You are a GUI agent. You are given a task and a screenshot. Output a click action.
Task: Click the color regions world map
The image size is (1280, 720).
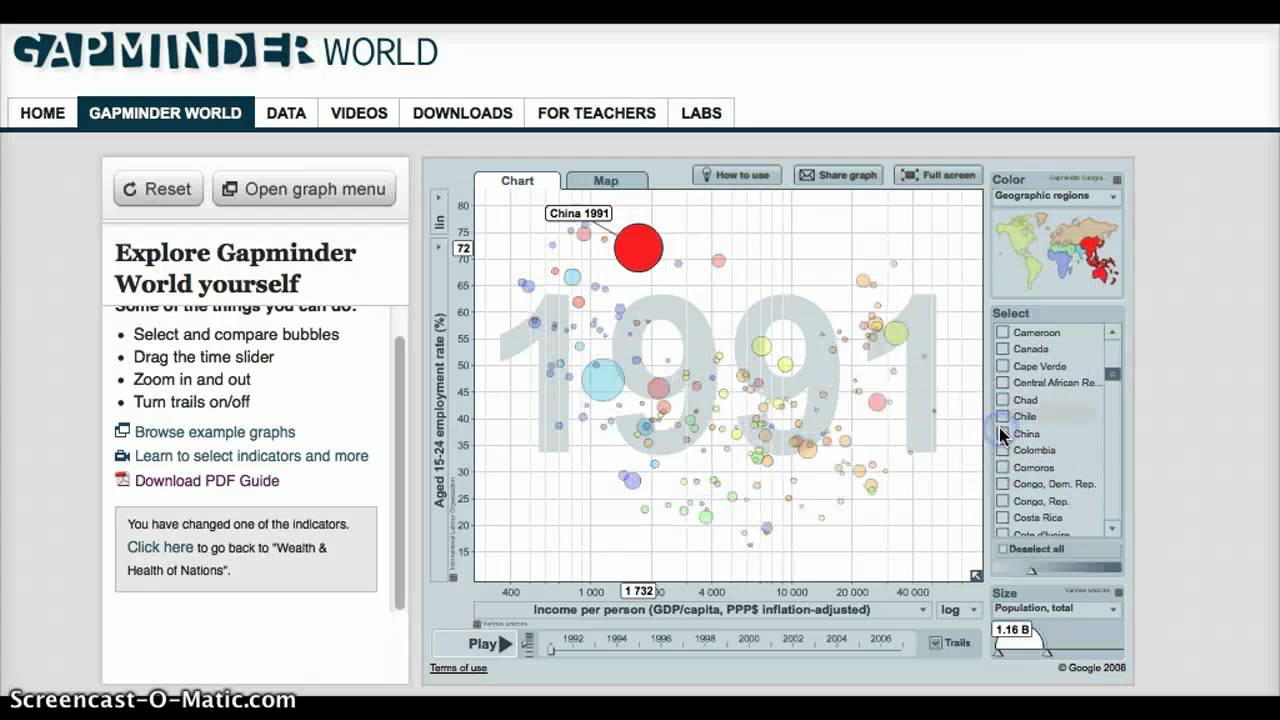pos(1057,251)
